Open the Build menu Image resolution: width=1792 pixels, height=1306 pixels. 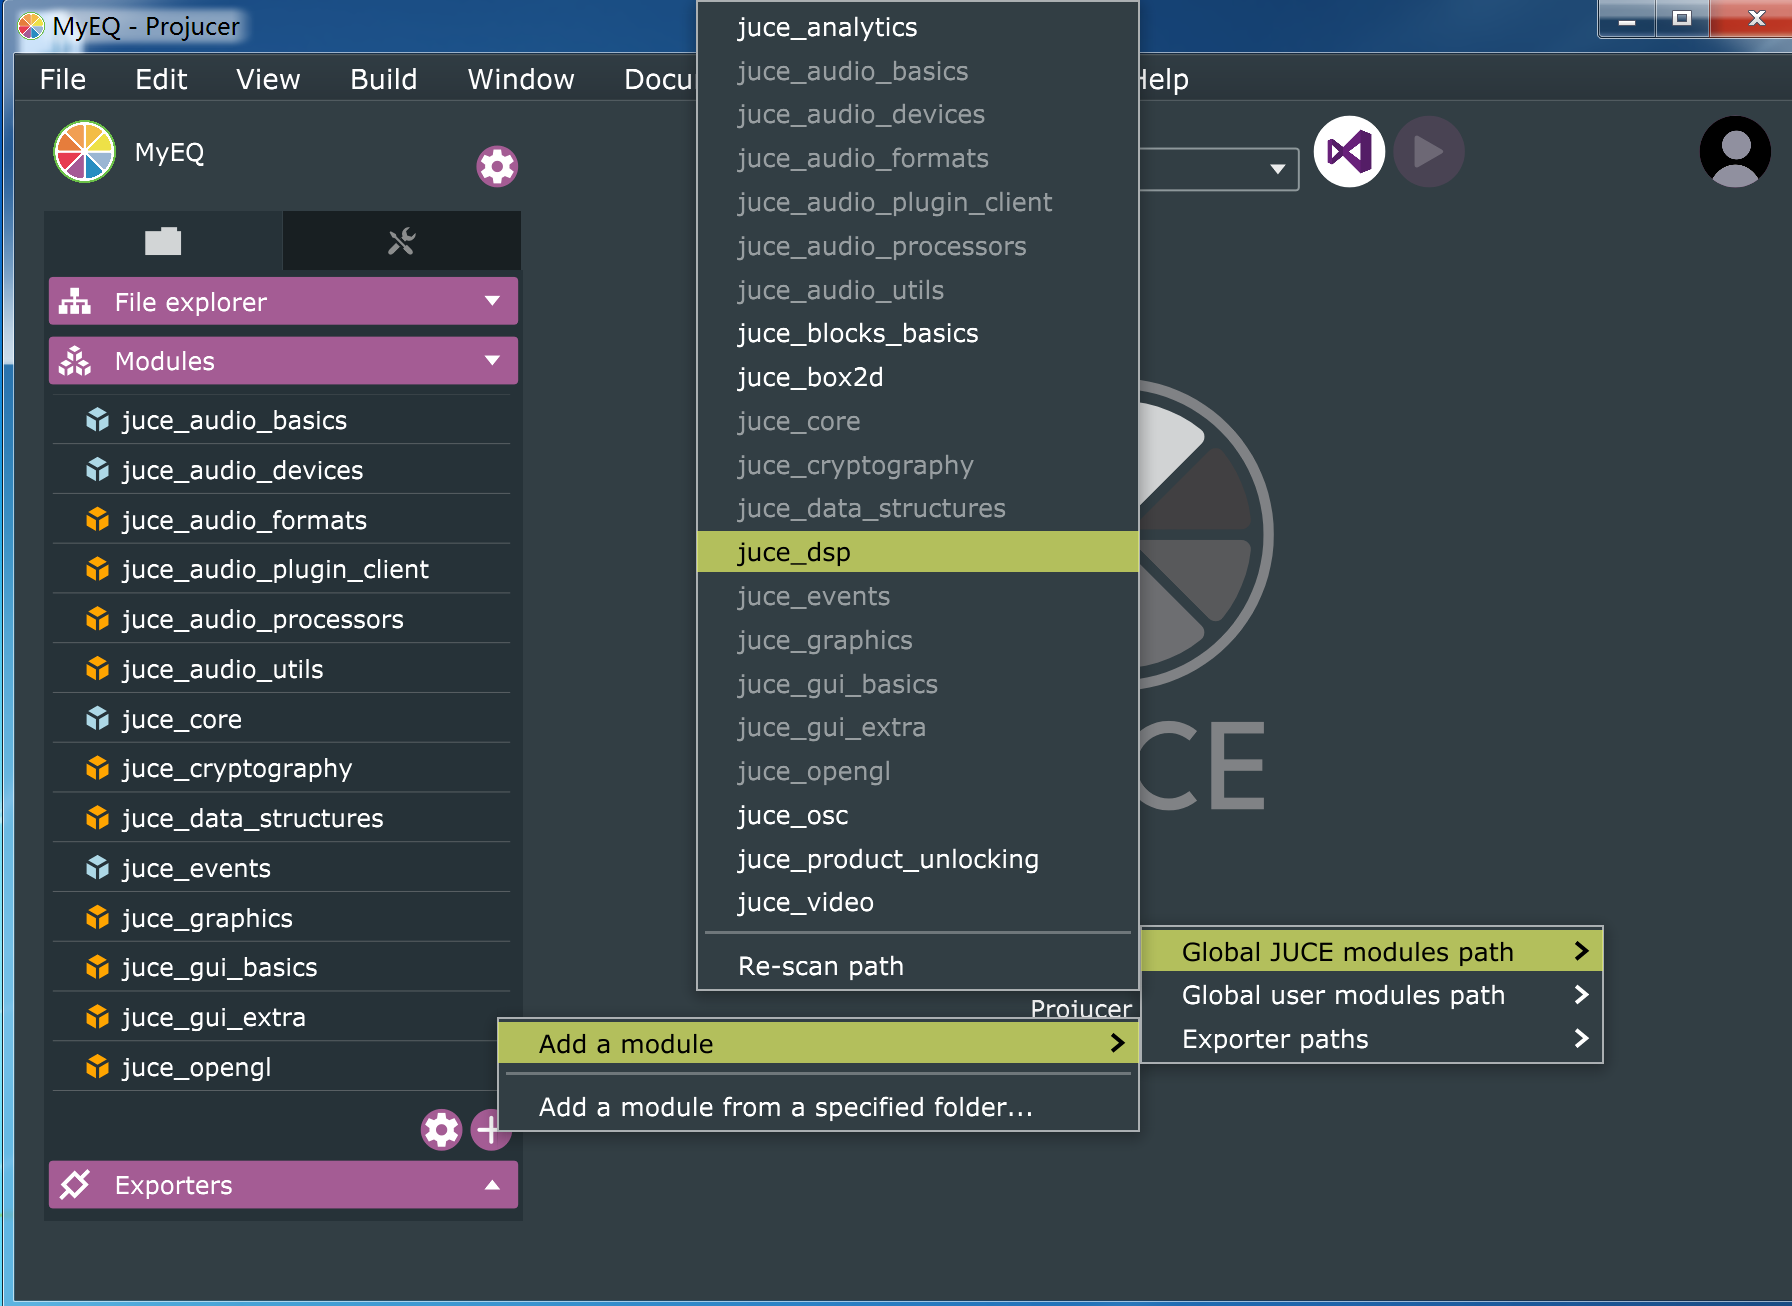(x=383, y=79)
